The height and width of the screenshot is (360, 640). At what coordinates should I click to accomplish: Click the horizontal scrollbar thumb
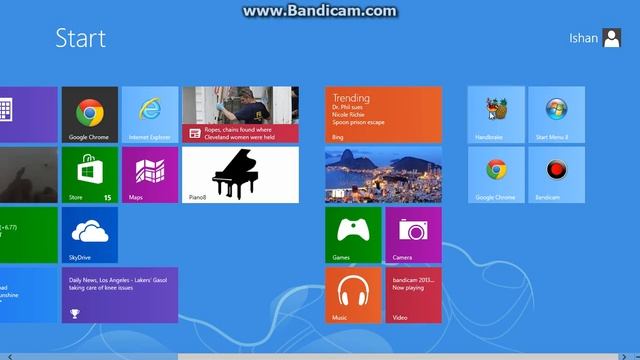(398, 357)
